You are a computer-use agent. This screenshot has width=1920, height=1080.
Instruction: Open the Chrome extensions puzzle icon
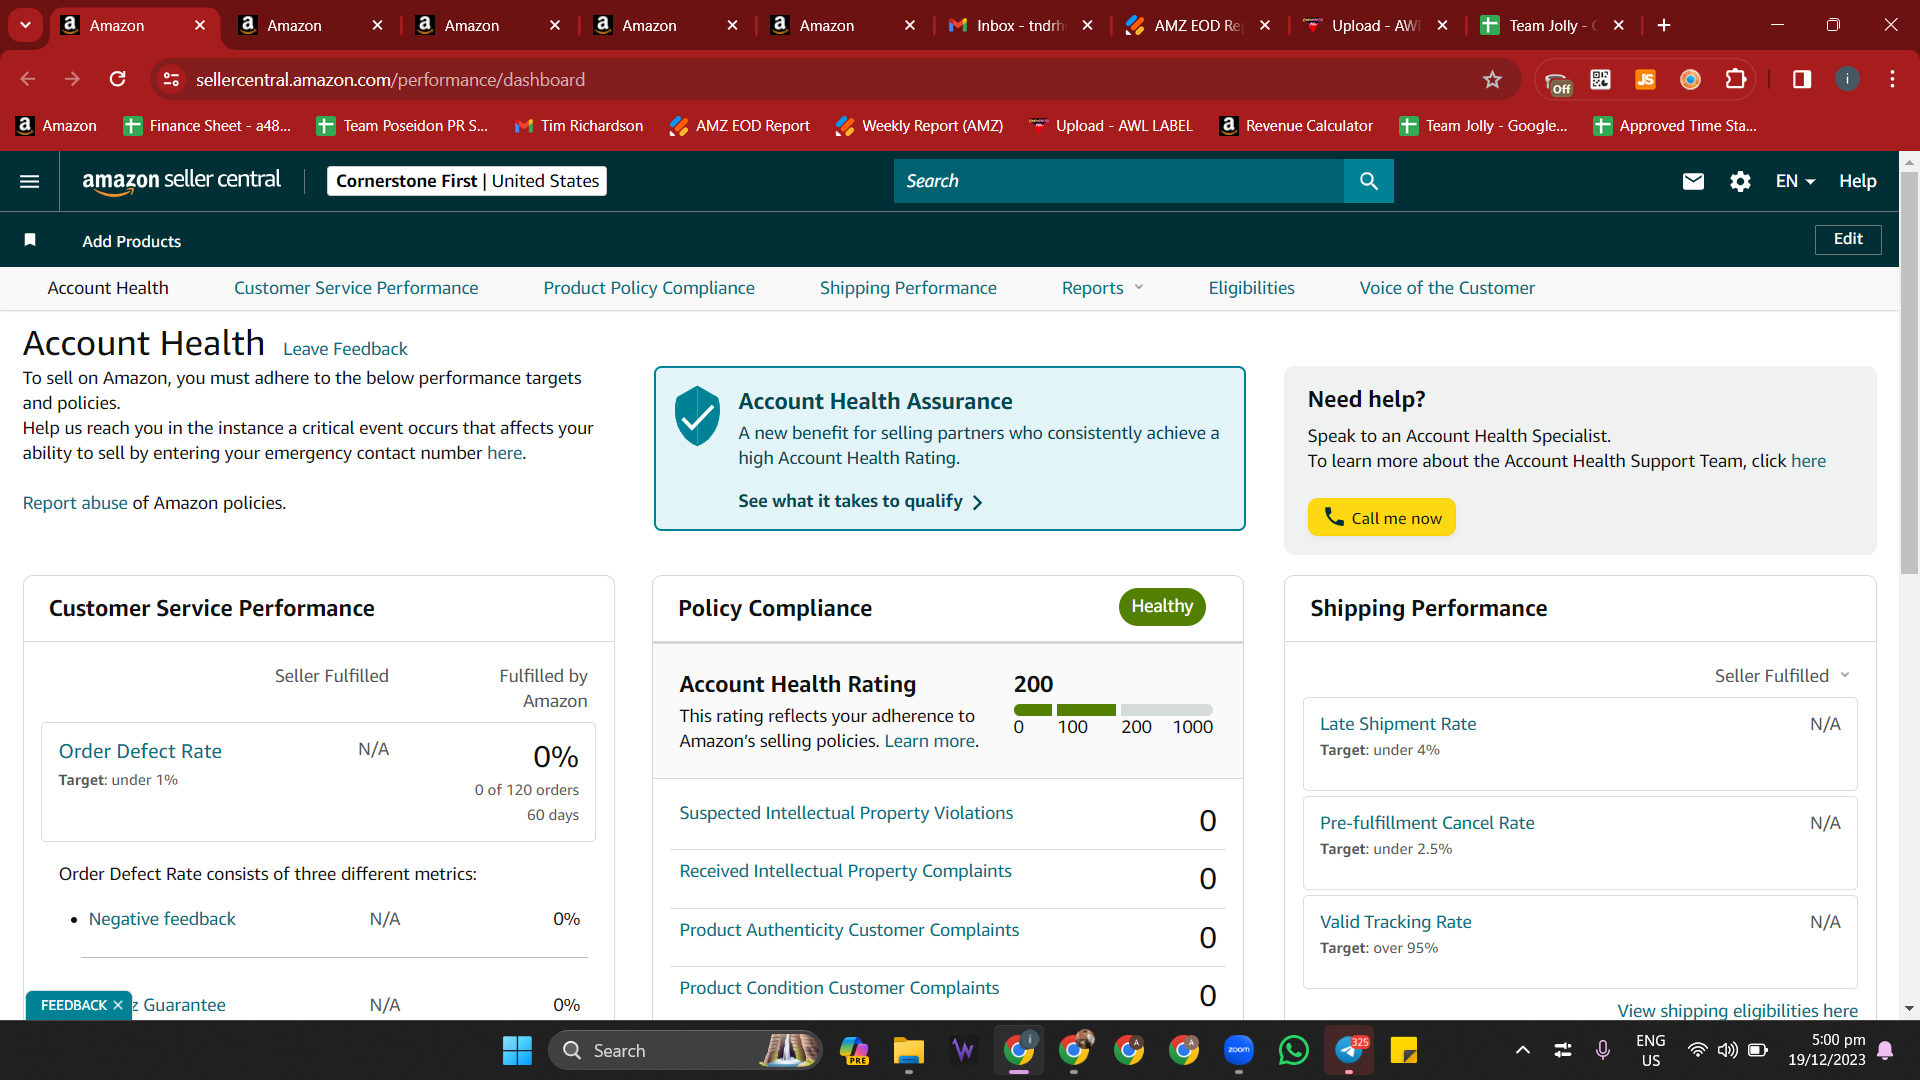tap(1736, 80)
